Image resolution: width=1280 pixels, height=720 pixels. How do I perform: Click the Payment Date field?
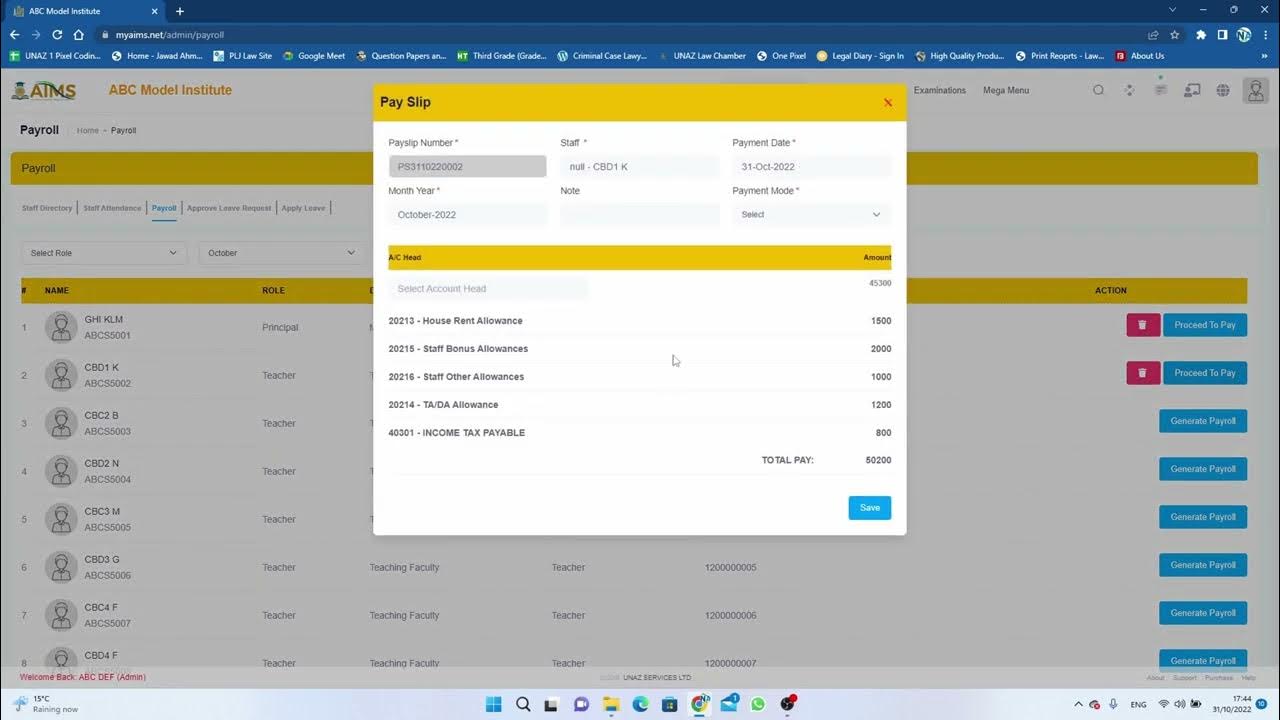(x=812, y=167)
